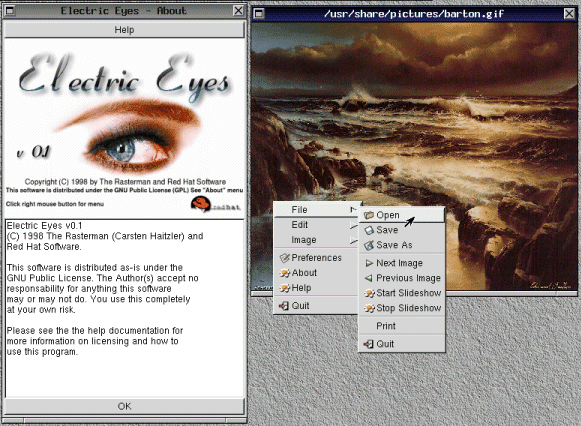
Task: Open the Edit menu item
Action: 316,225
